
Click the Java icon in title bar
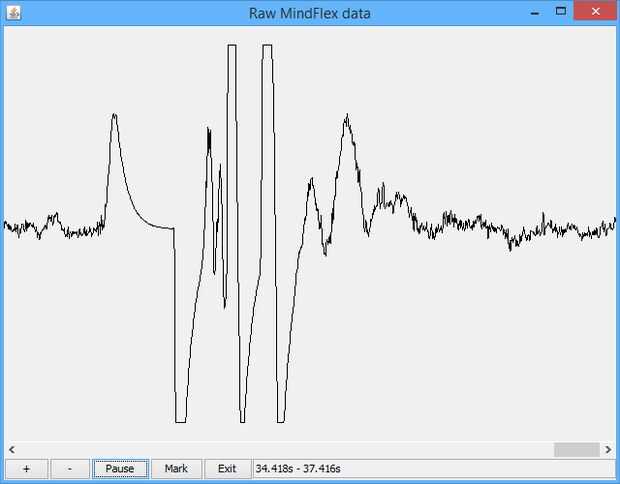coord(14,13)
